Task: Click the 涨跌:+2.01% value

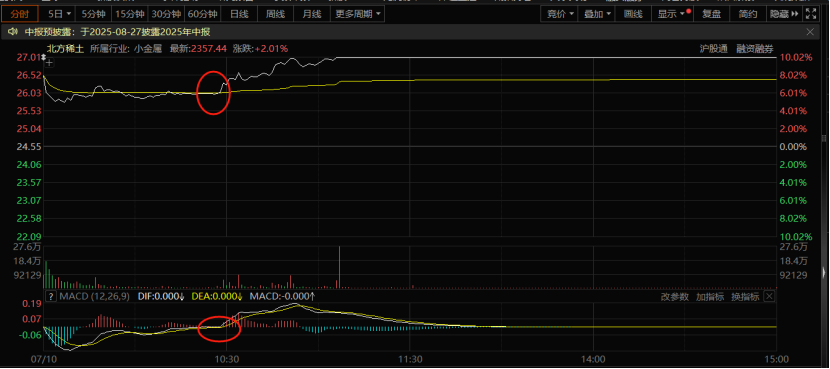Action: (260, 49)
